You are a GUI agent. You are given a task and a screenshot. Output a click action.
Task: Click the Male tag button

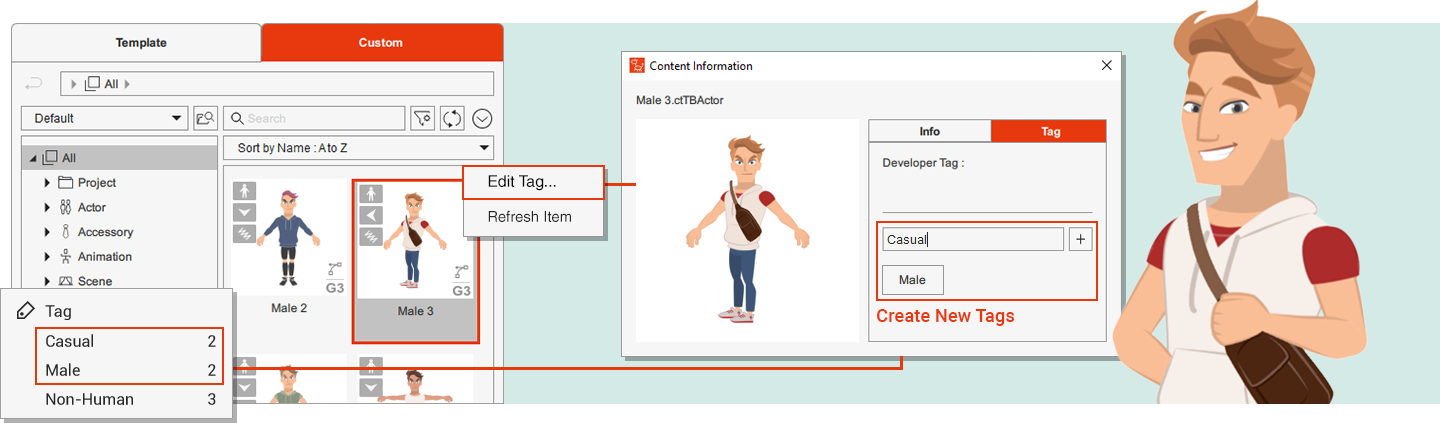point(912,280)
